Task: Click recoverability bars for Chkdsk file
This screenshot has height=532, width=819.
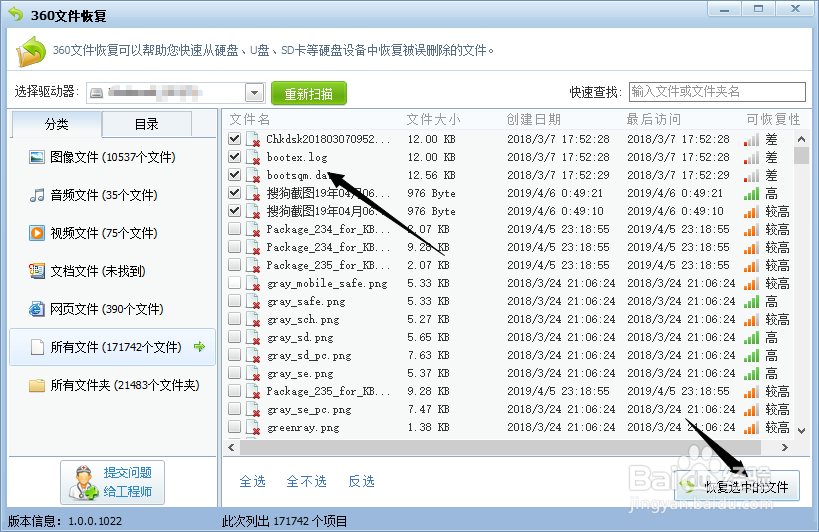Action: click(751, 140)
